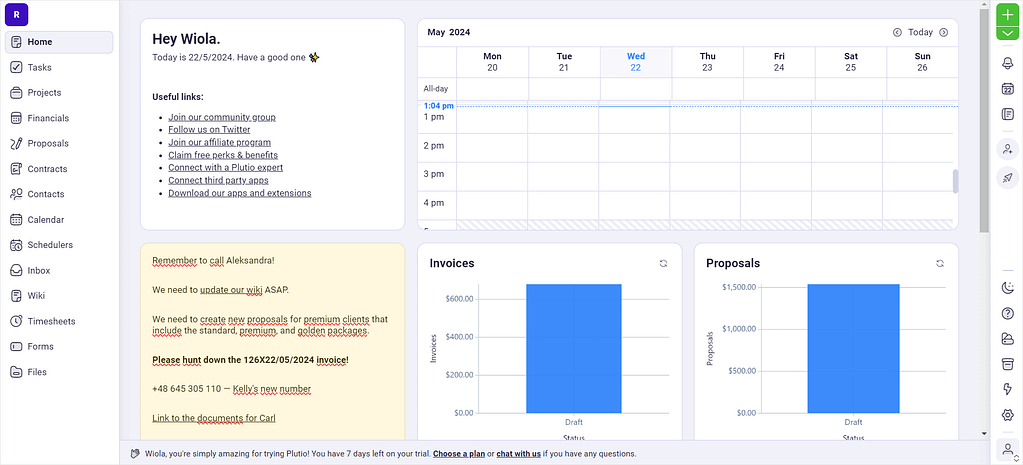Click the purple R workspace logo
The image size is (1023, 465).
pyautogui.click(x=16, y=14)
